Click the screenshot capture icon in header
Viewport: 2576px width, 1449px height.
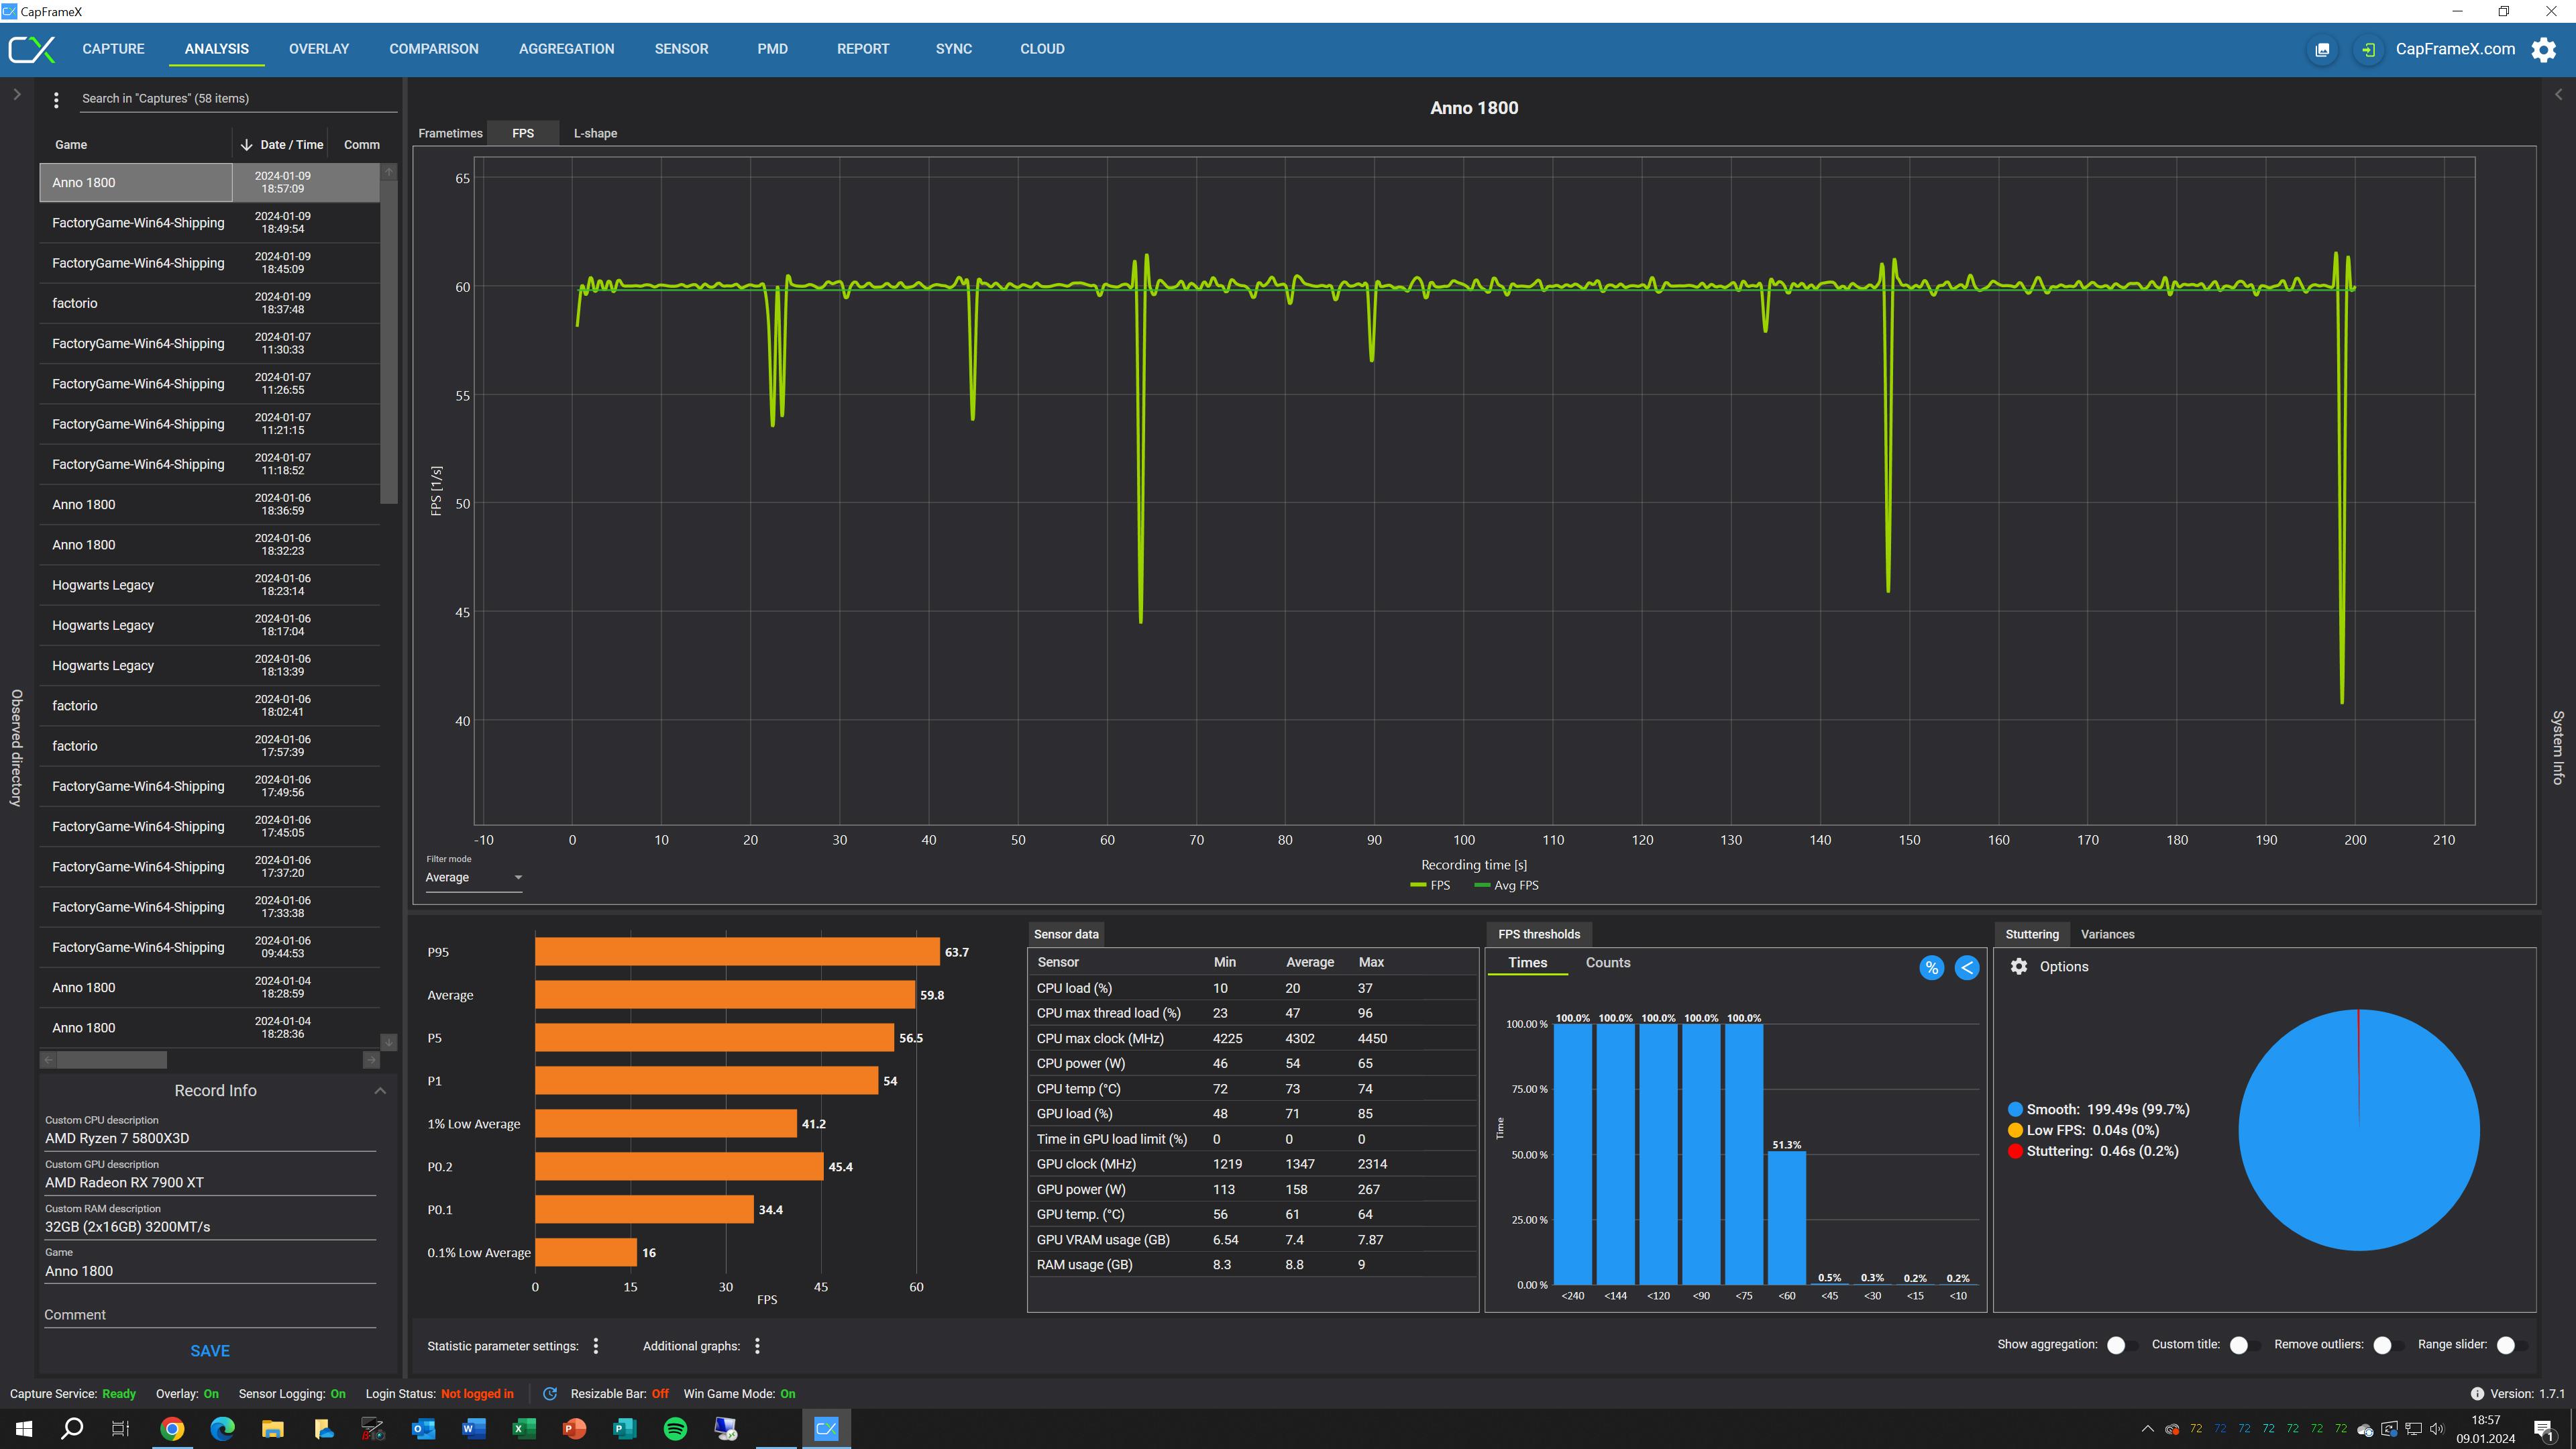(x=2322, y=49)
